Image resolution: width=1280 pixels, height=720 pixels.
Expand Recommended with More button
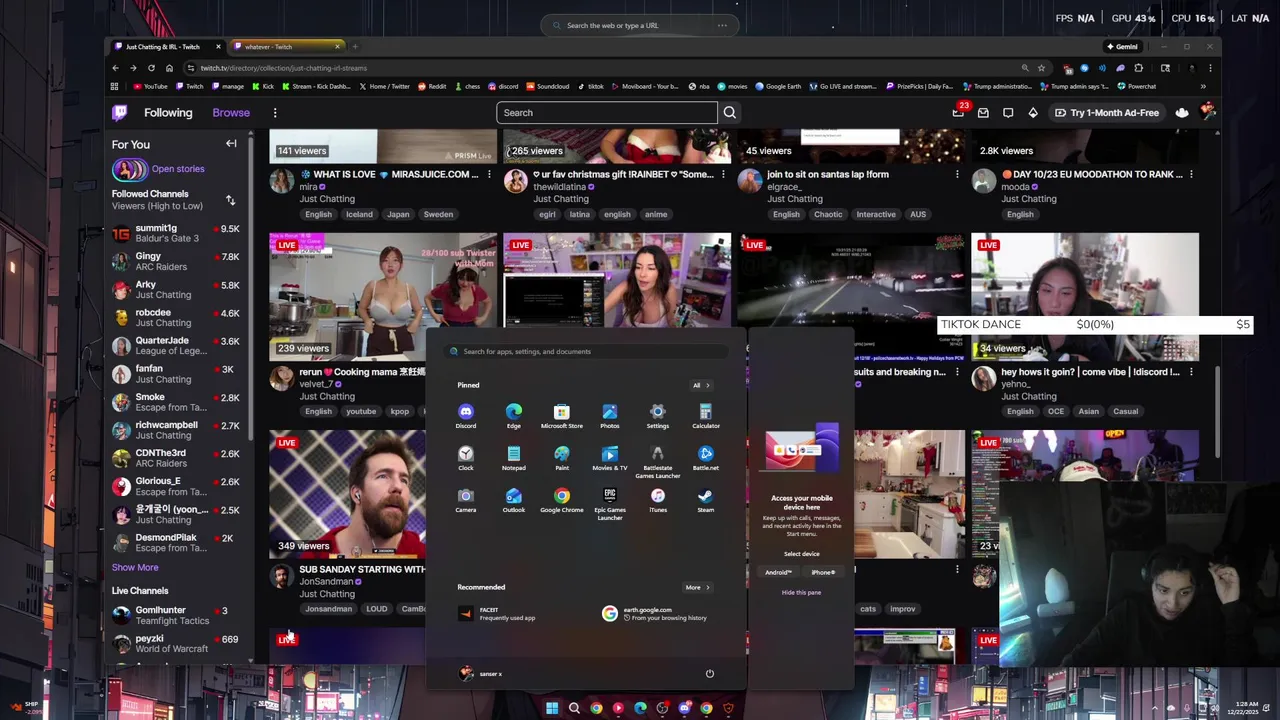tap(697, 587)
